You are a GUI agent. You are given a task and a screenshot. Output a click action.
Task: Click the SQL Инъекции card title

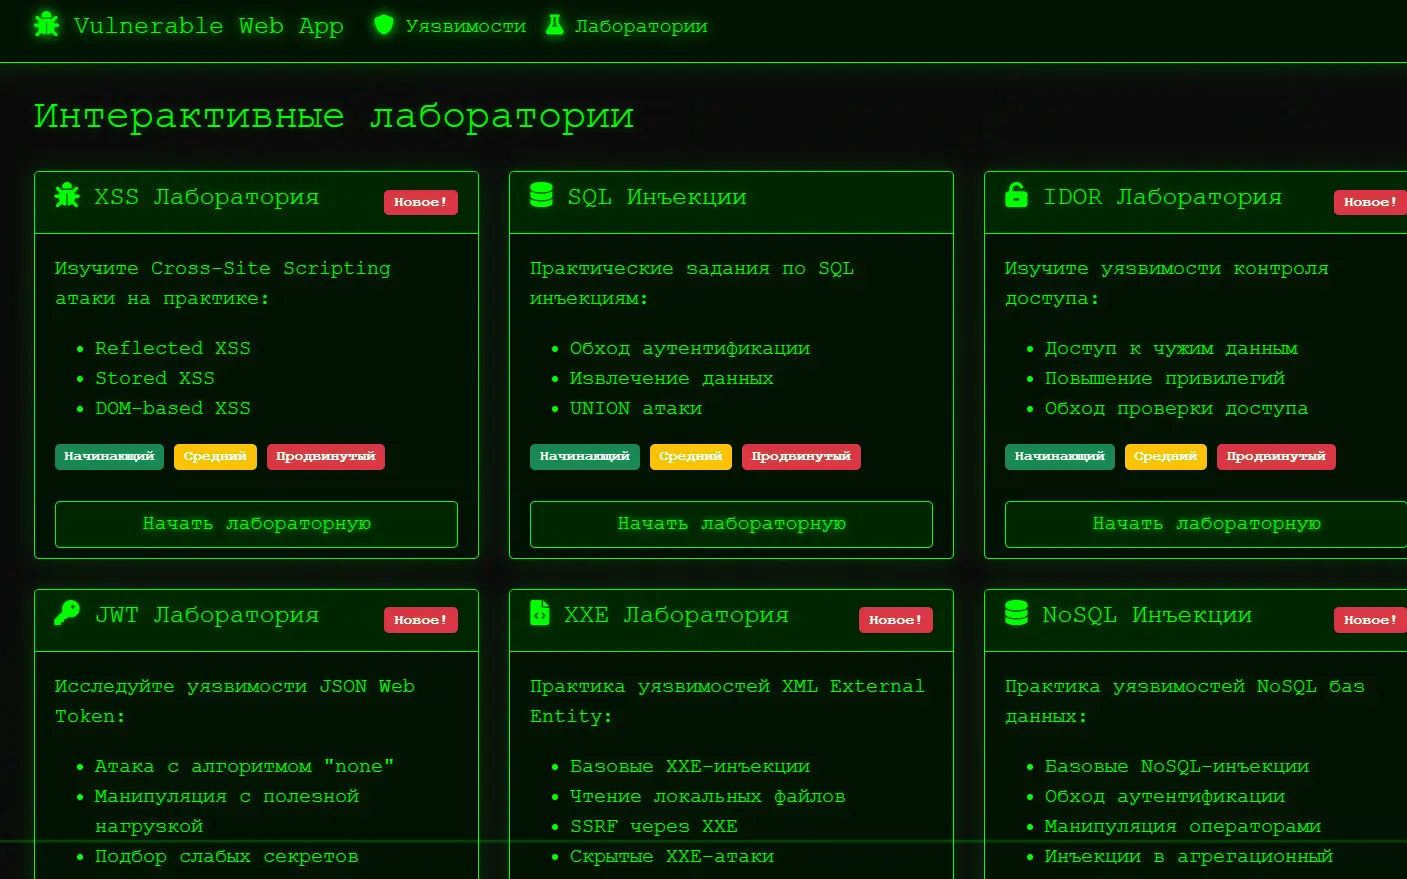657,197
